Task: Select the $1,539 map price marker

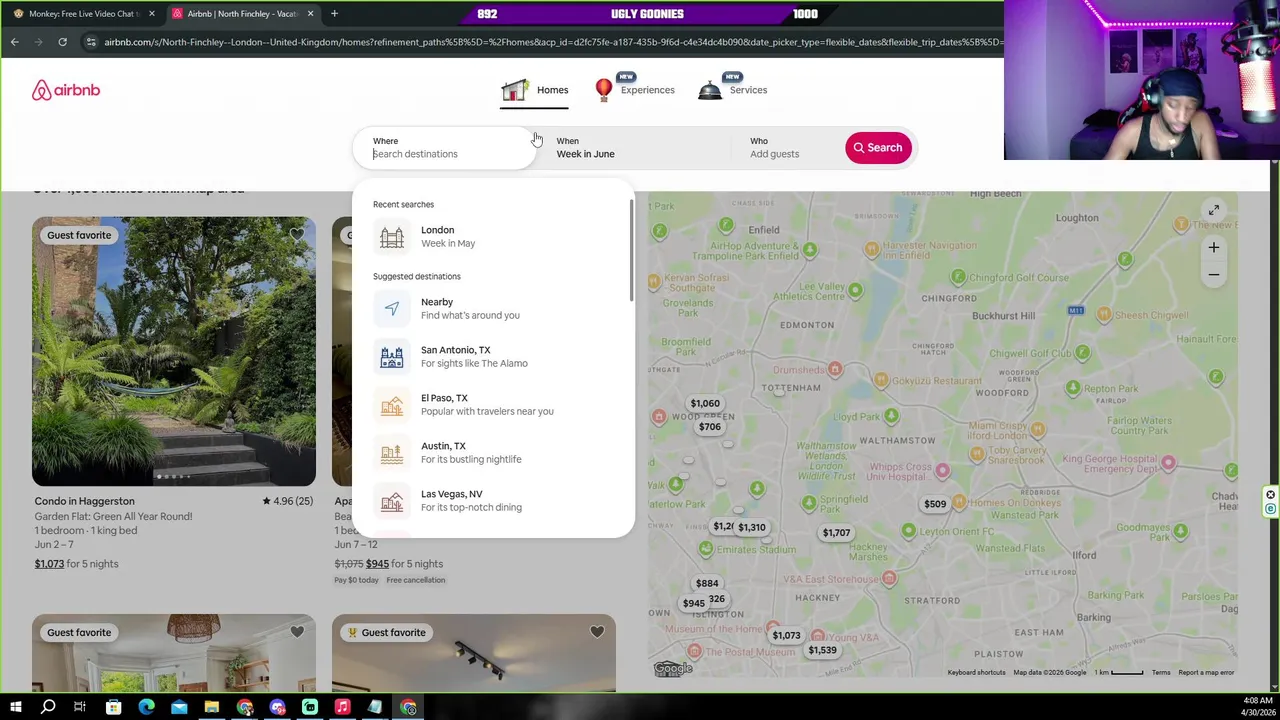Action: click(x=822, y=650)
